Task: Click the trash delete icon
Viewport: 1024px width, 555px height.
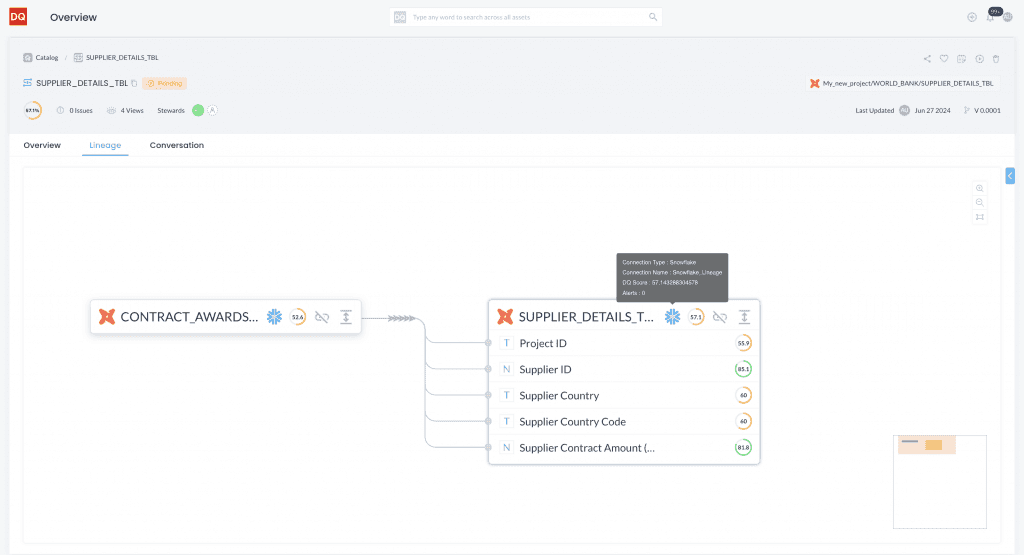Action: 996,58
